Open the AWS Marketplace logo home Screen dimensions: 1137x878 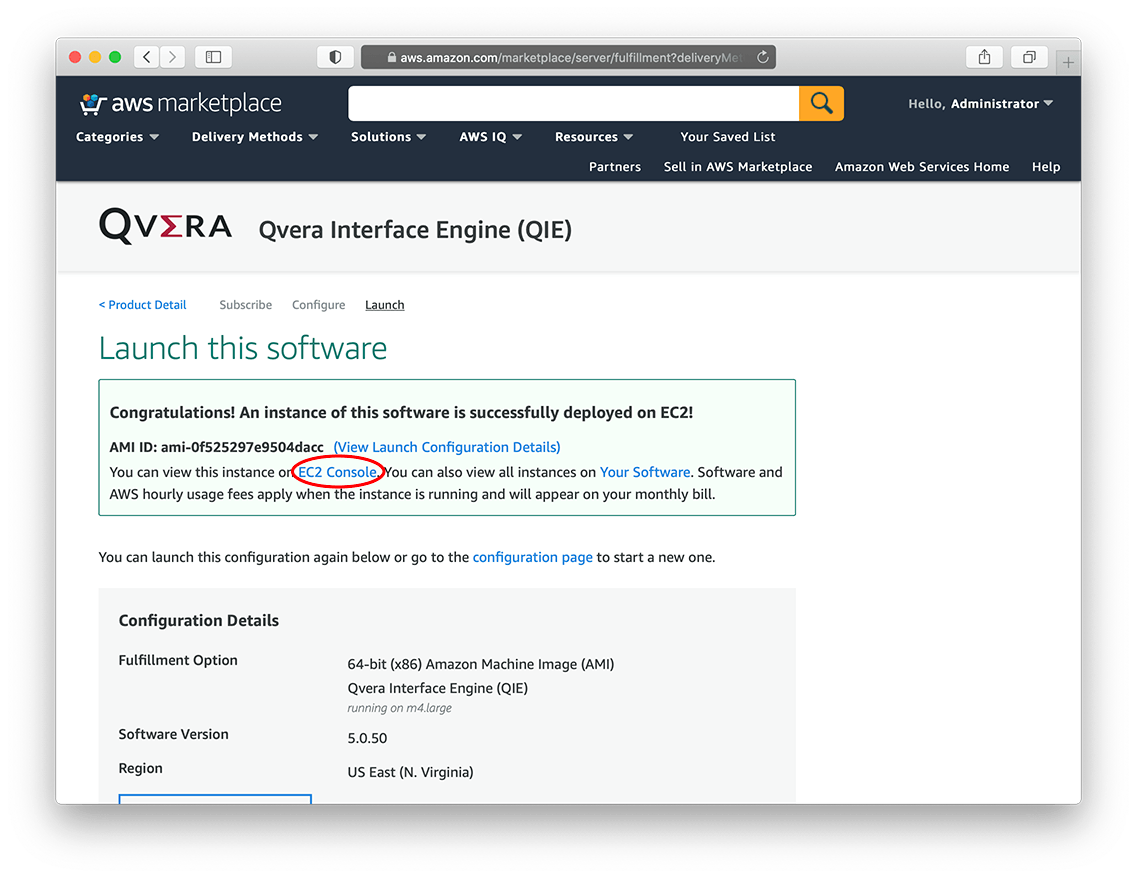180,104
